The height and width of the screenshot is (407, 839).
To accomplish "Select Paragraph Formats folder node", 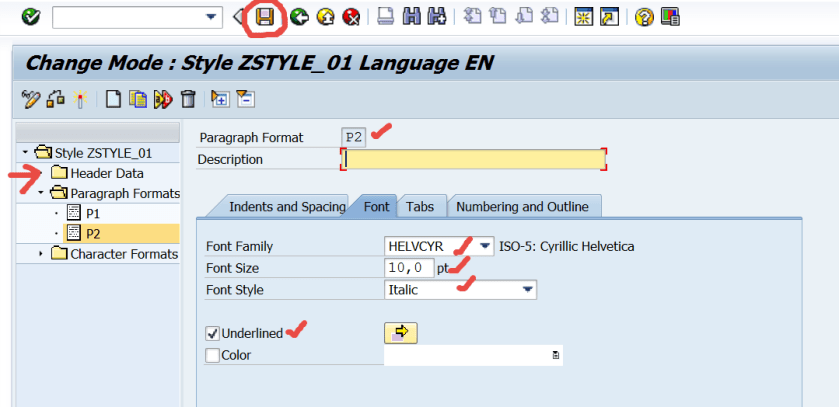I will click(x=125, y=193).
